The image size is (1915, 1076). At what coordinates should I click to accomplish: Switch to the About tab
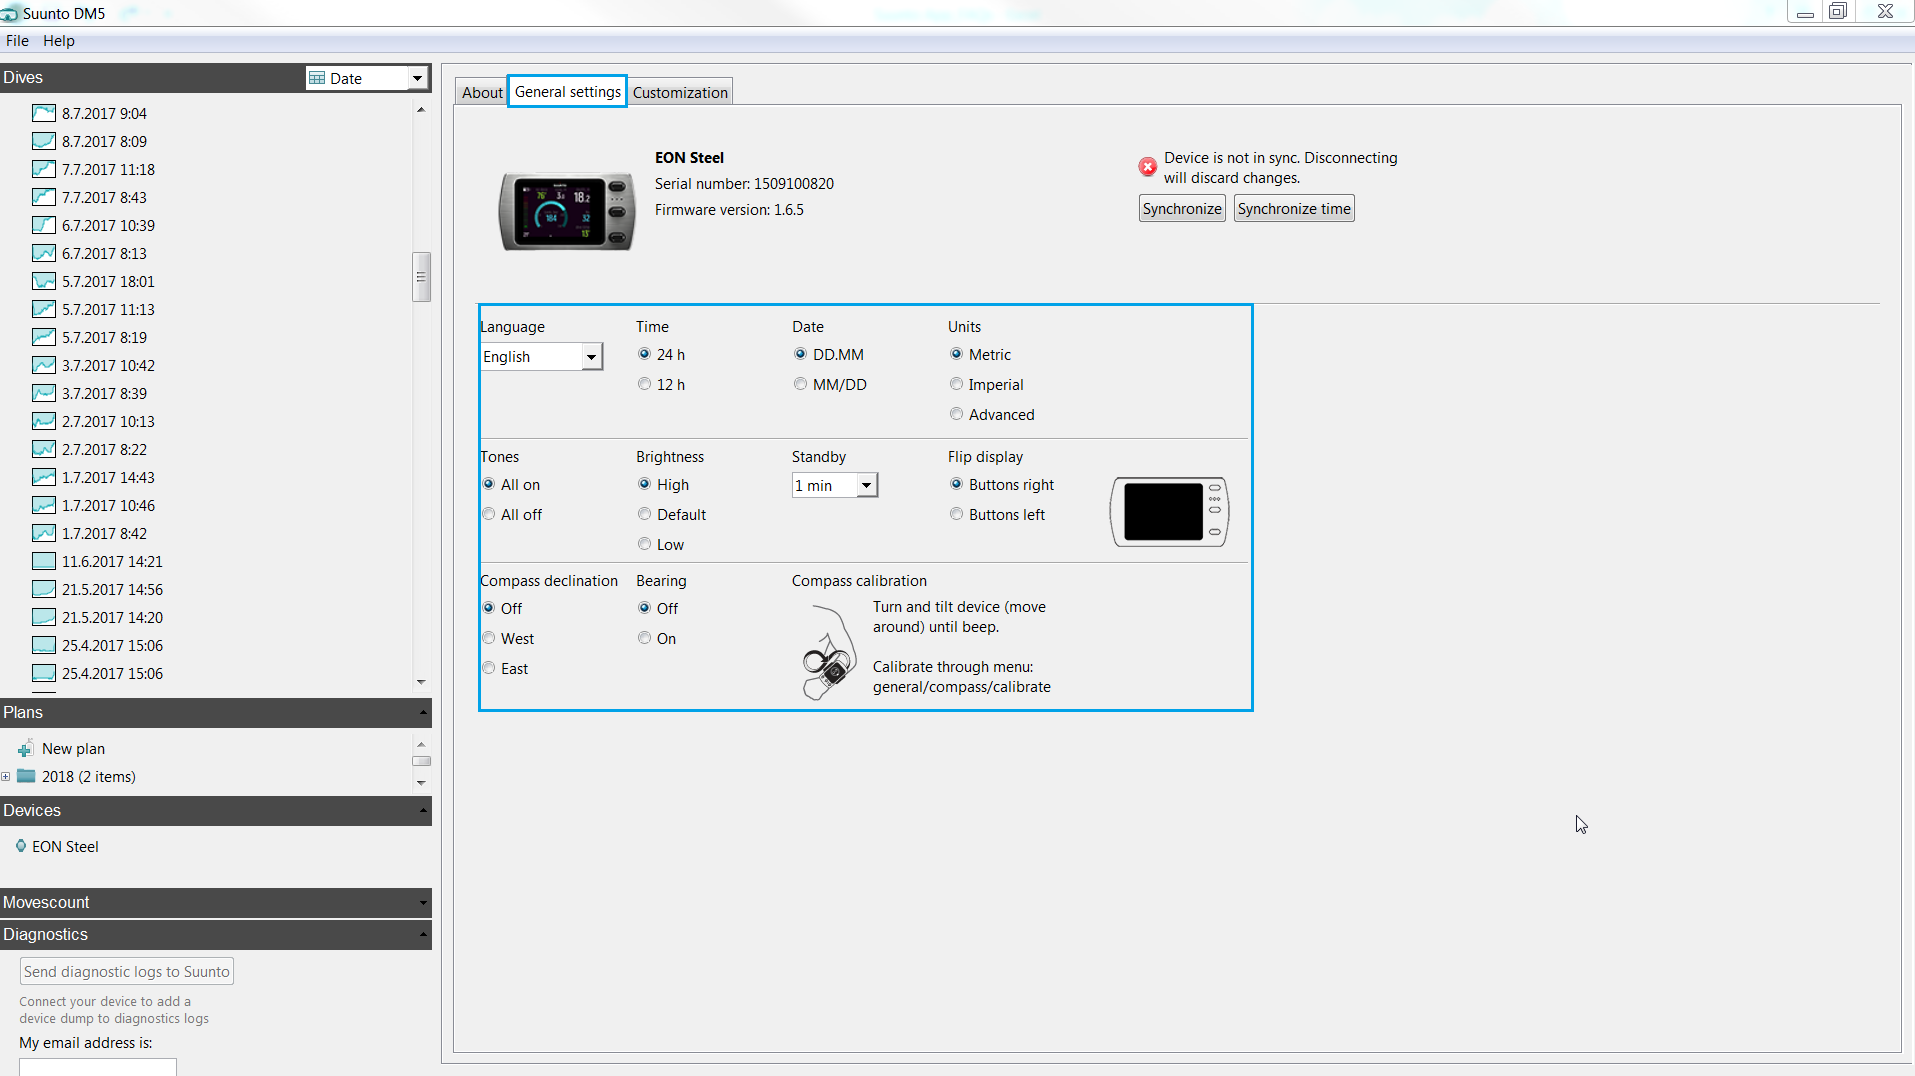tap(482, 92)
